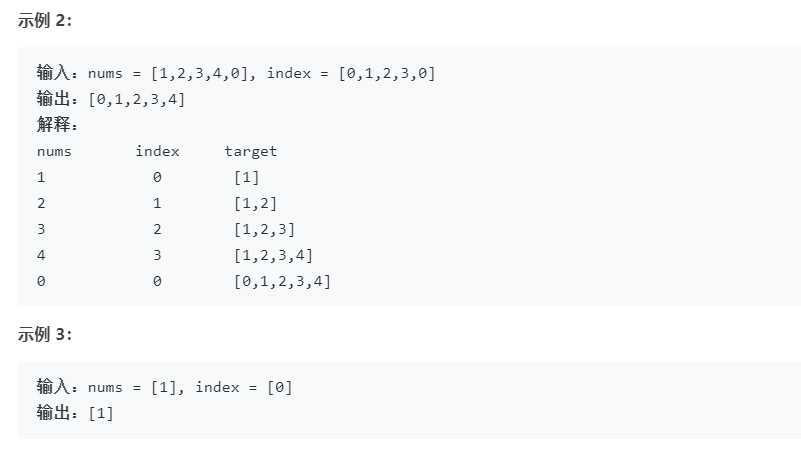Click target value [1,2,3]

point(265,230)
